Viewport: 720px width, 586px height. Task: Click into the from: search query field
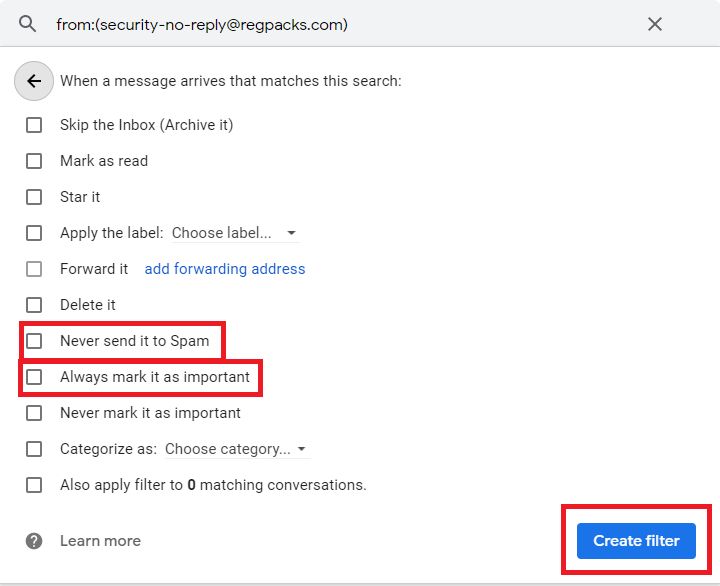(340, 24)
